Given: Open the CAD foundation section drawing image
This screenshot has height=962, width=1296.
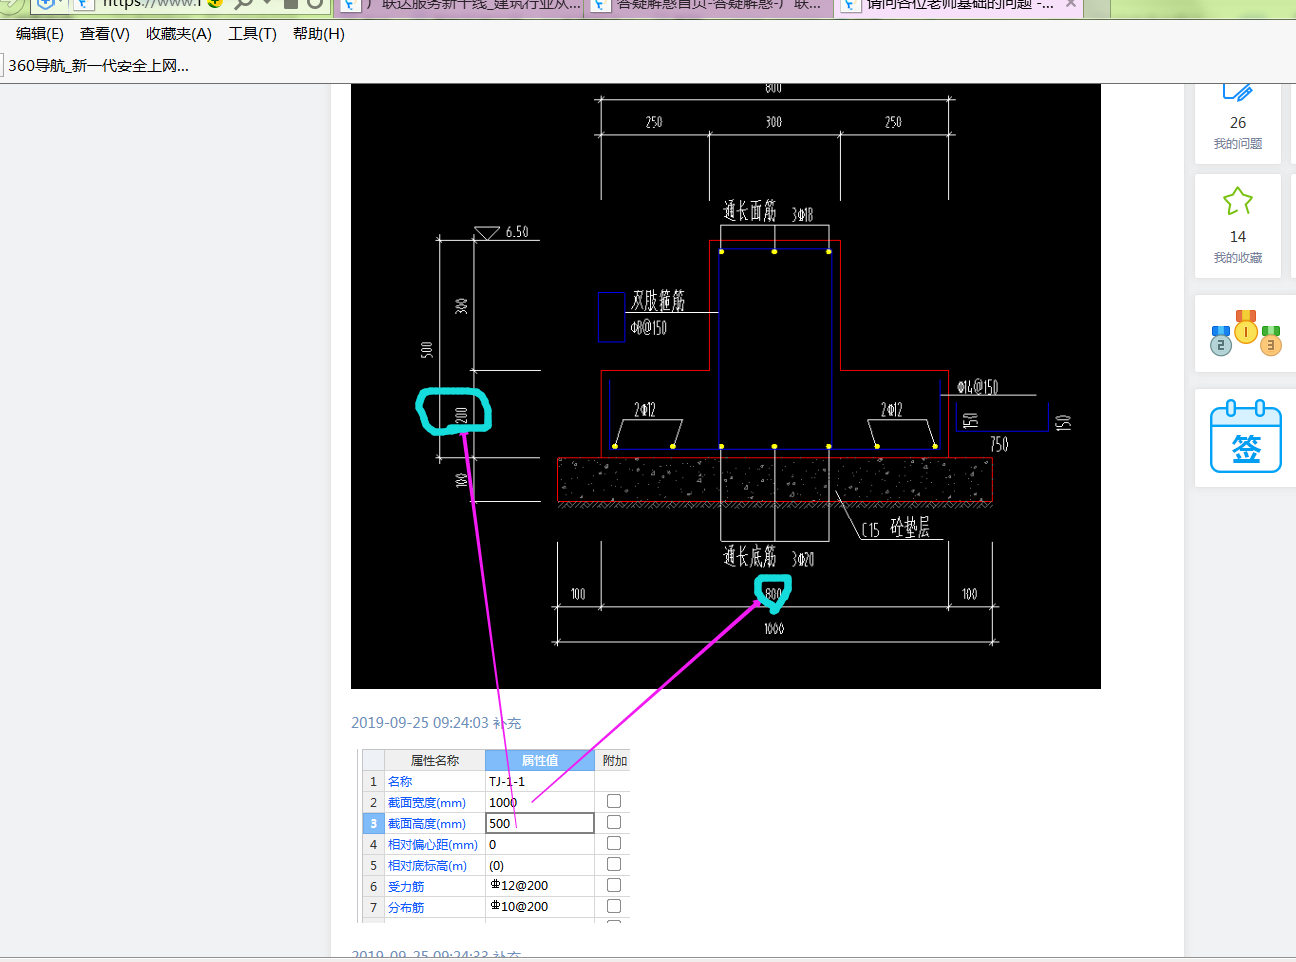Looking at the screenshot, I should click(x=726, y=386).
